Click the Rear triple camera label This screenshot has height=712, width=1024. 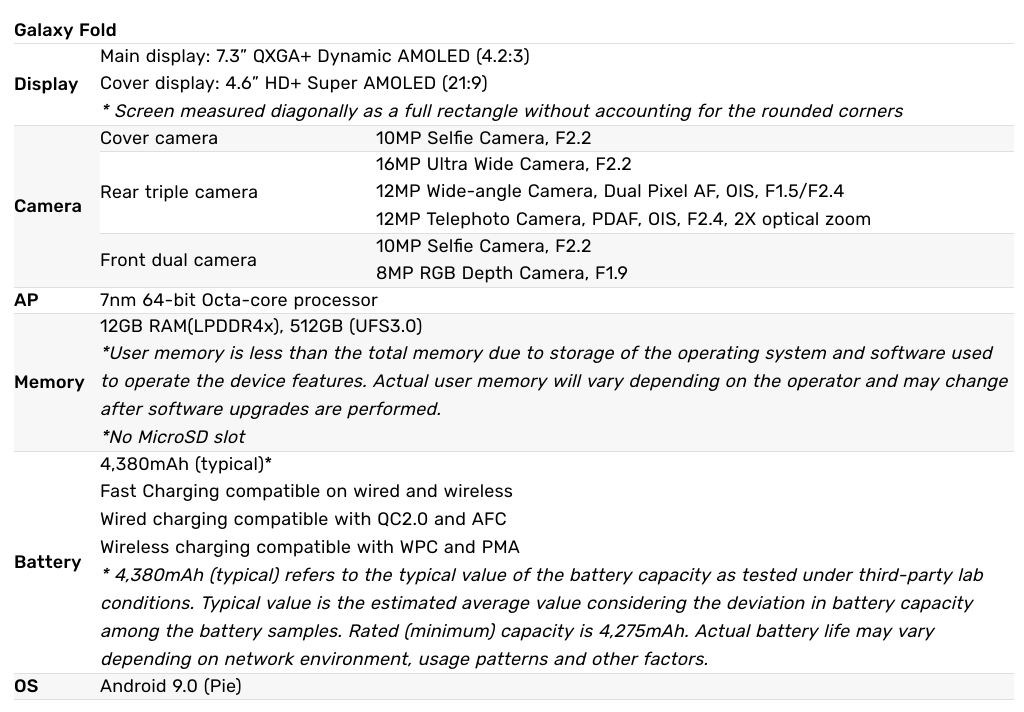tap(179, 192)
